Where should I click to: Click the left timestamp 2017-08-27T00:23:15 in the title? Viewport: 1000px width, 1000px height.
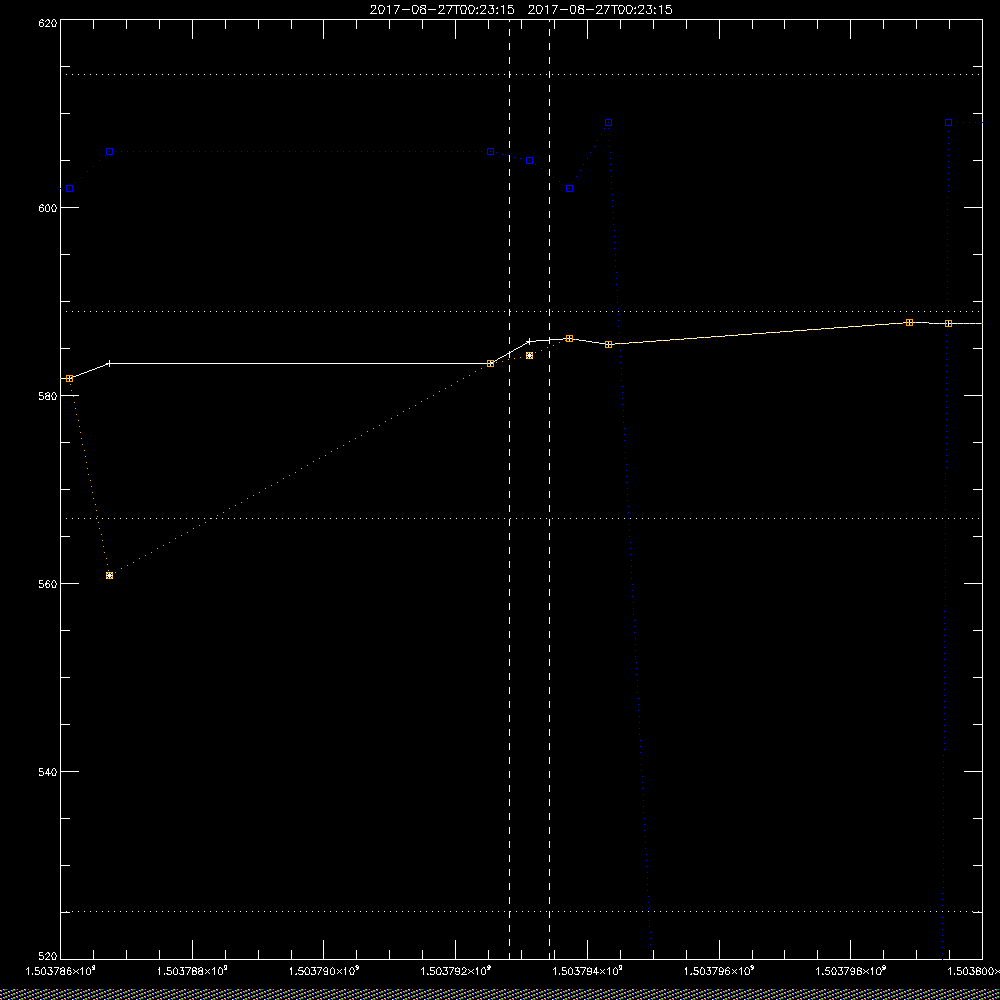(x=441, y=10)
